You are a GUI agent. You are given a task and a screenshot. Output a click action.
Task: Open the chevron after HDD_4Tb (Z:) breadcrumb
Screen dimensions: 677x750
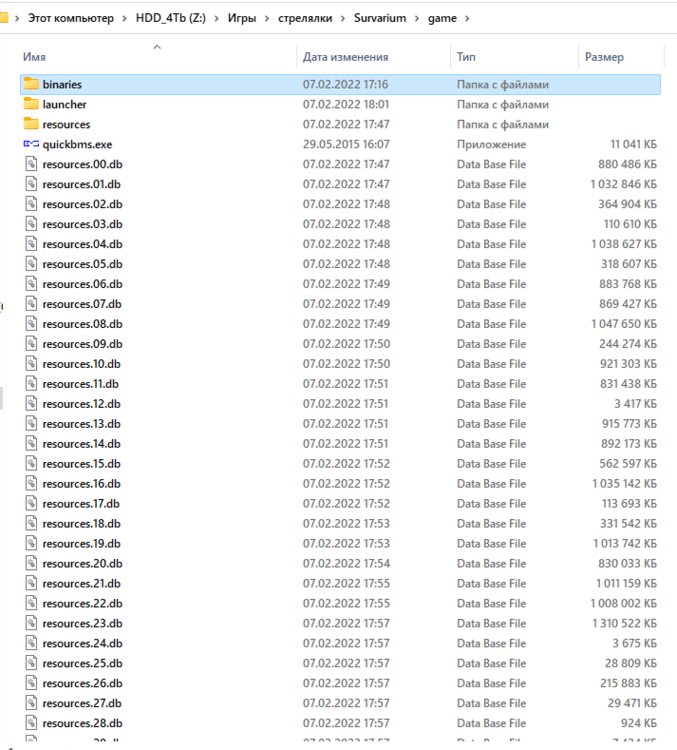[217, 19]
